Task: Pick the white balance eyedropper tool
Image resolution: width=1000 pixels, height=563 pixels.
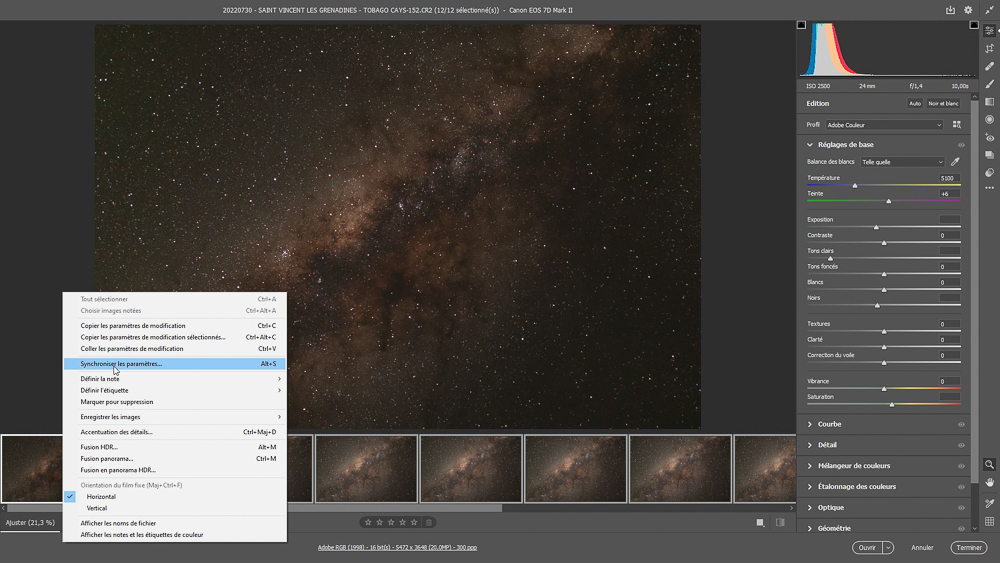Action: [955, 162]
